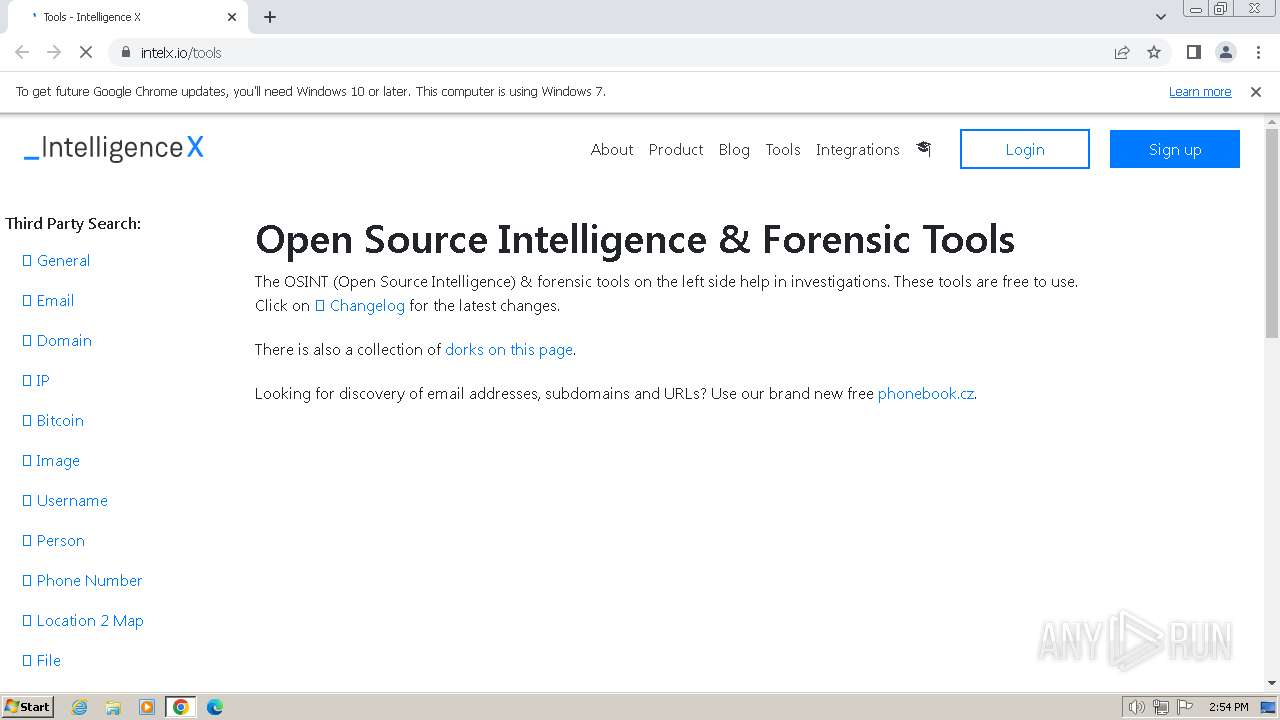Click the page vertical scrollbar thumb
This screenshot has width=1280, height=720.
click(x=1272, y=234)
